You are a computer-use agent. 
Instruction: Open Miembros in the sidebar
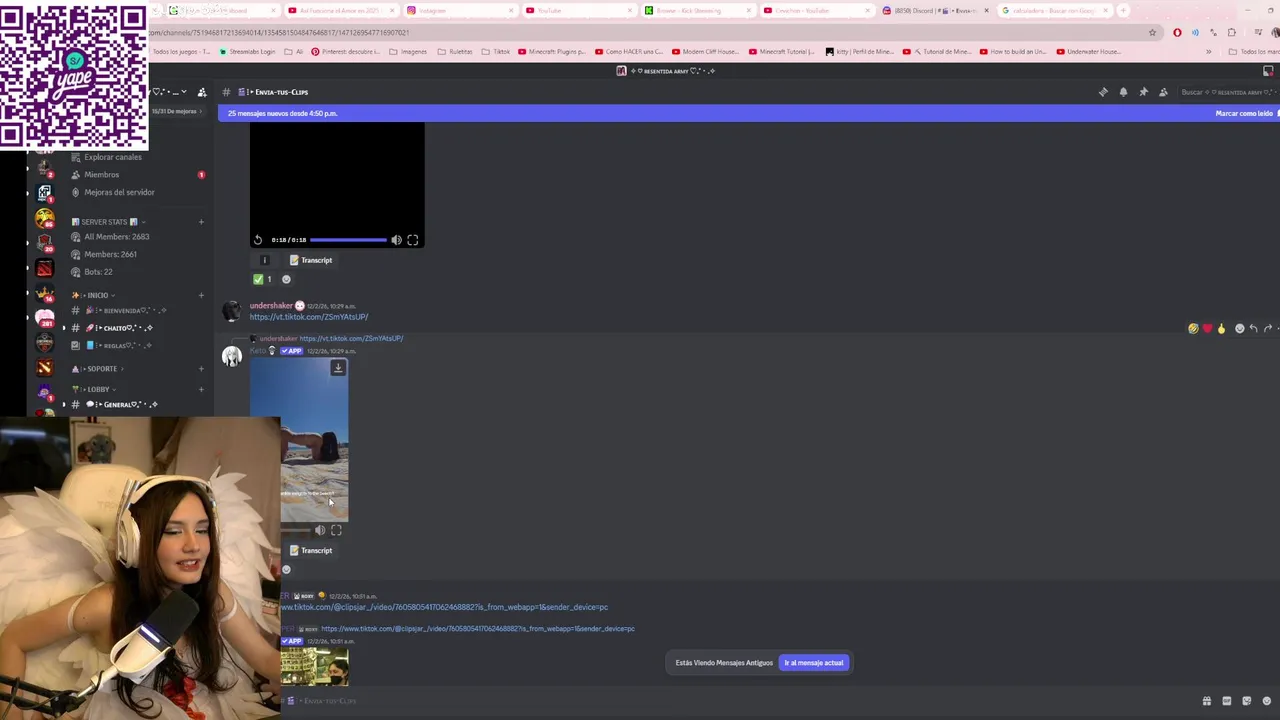pyautogui.click(x=101, y=175)
